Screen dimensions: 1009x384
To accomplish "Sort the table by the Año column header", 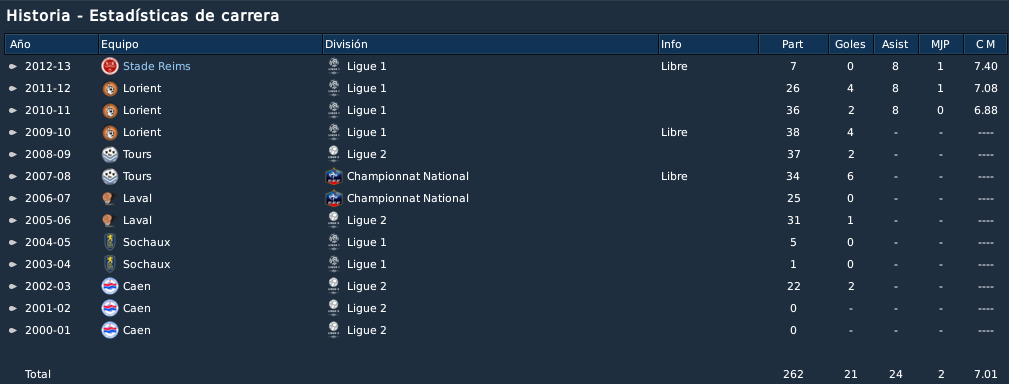I will click(51, 44).
